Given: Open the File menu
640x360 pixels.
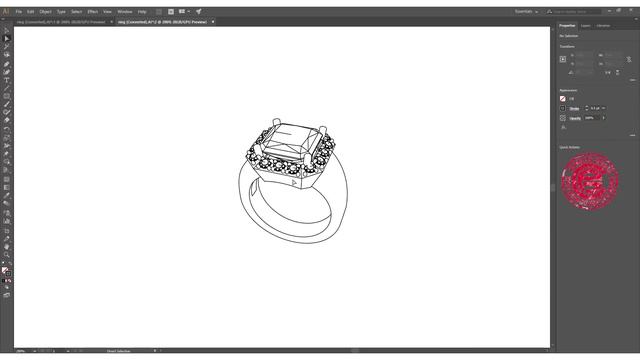Looking at the screenshot, I should (19, 12).
